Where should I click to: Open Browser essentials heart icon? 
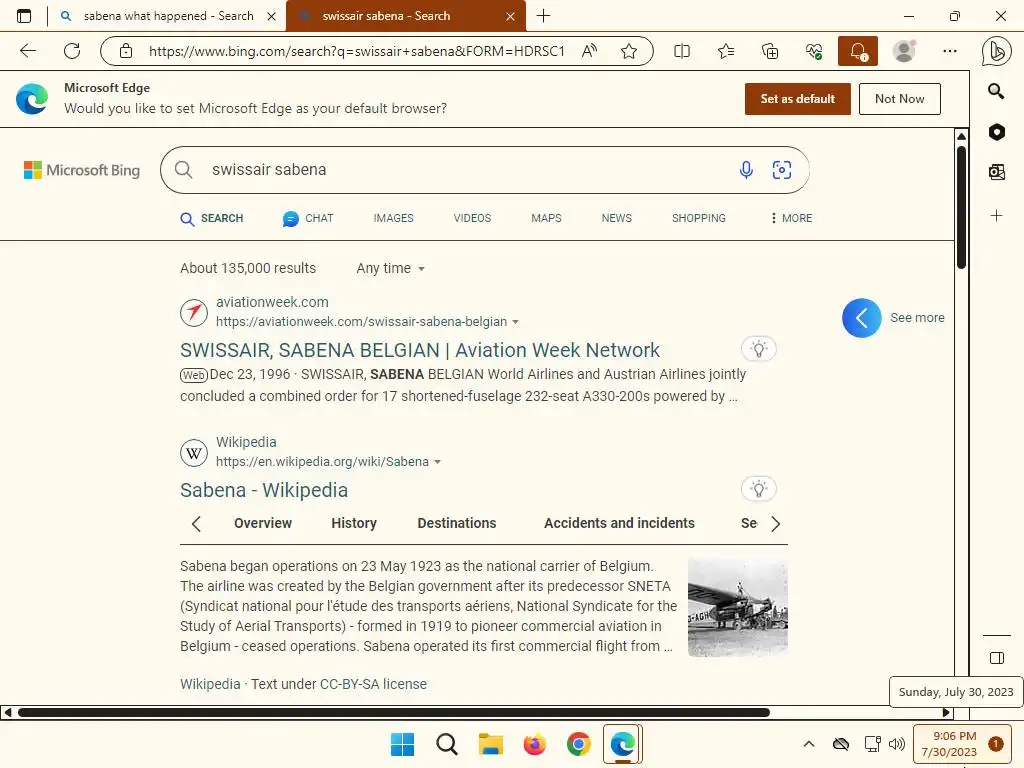tap(814, 51)
